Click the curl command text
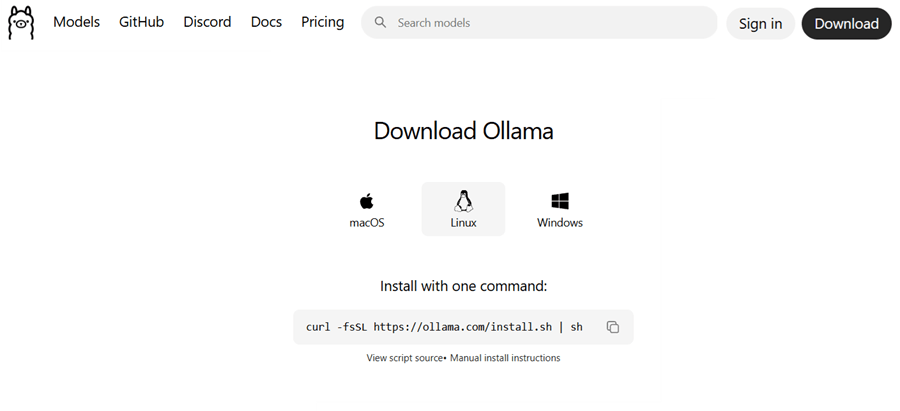The width and height of the screenshot is (900, 411). (444, 327)
